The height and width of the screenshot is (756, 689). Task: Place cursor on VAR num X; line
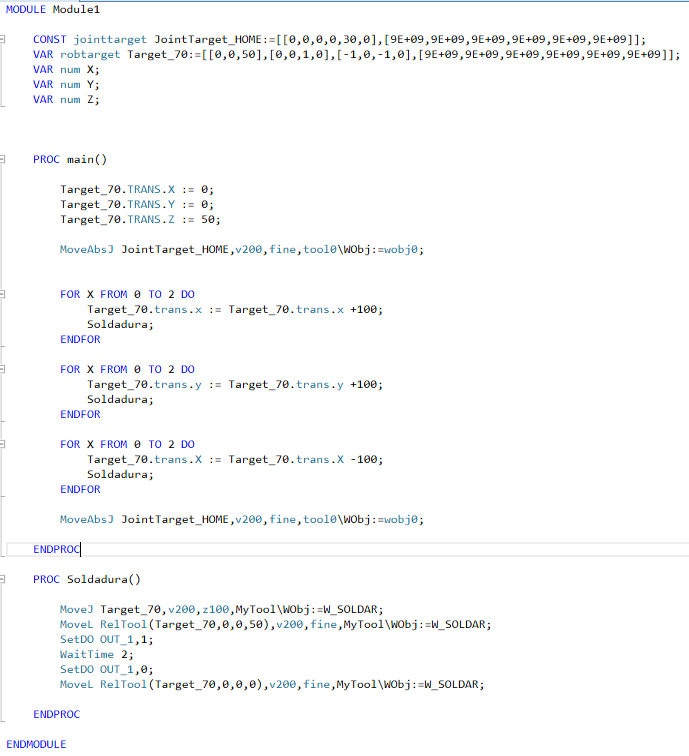click(x=66, y=69)
